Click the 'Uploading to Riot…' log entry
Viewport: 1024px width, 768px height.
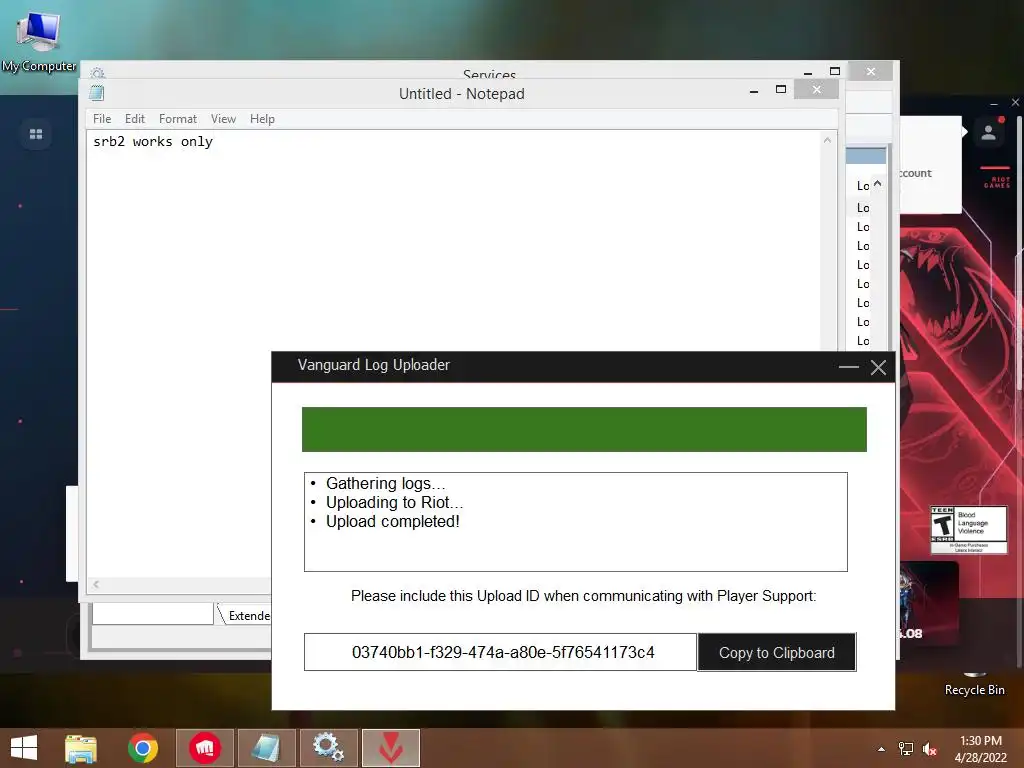(x=394, y=502)
